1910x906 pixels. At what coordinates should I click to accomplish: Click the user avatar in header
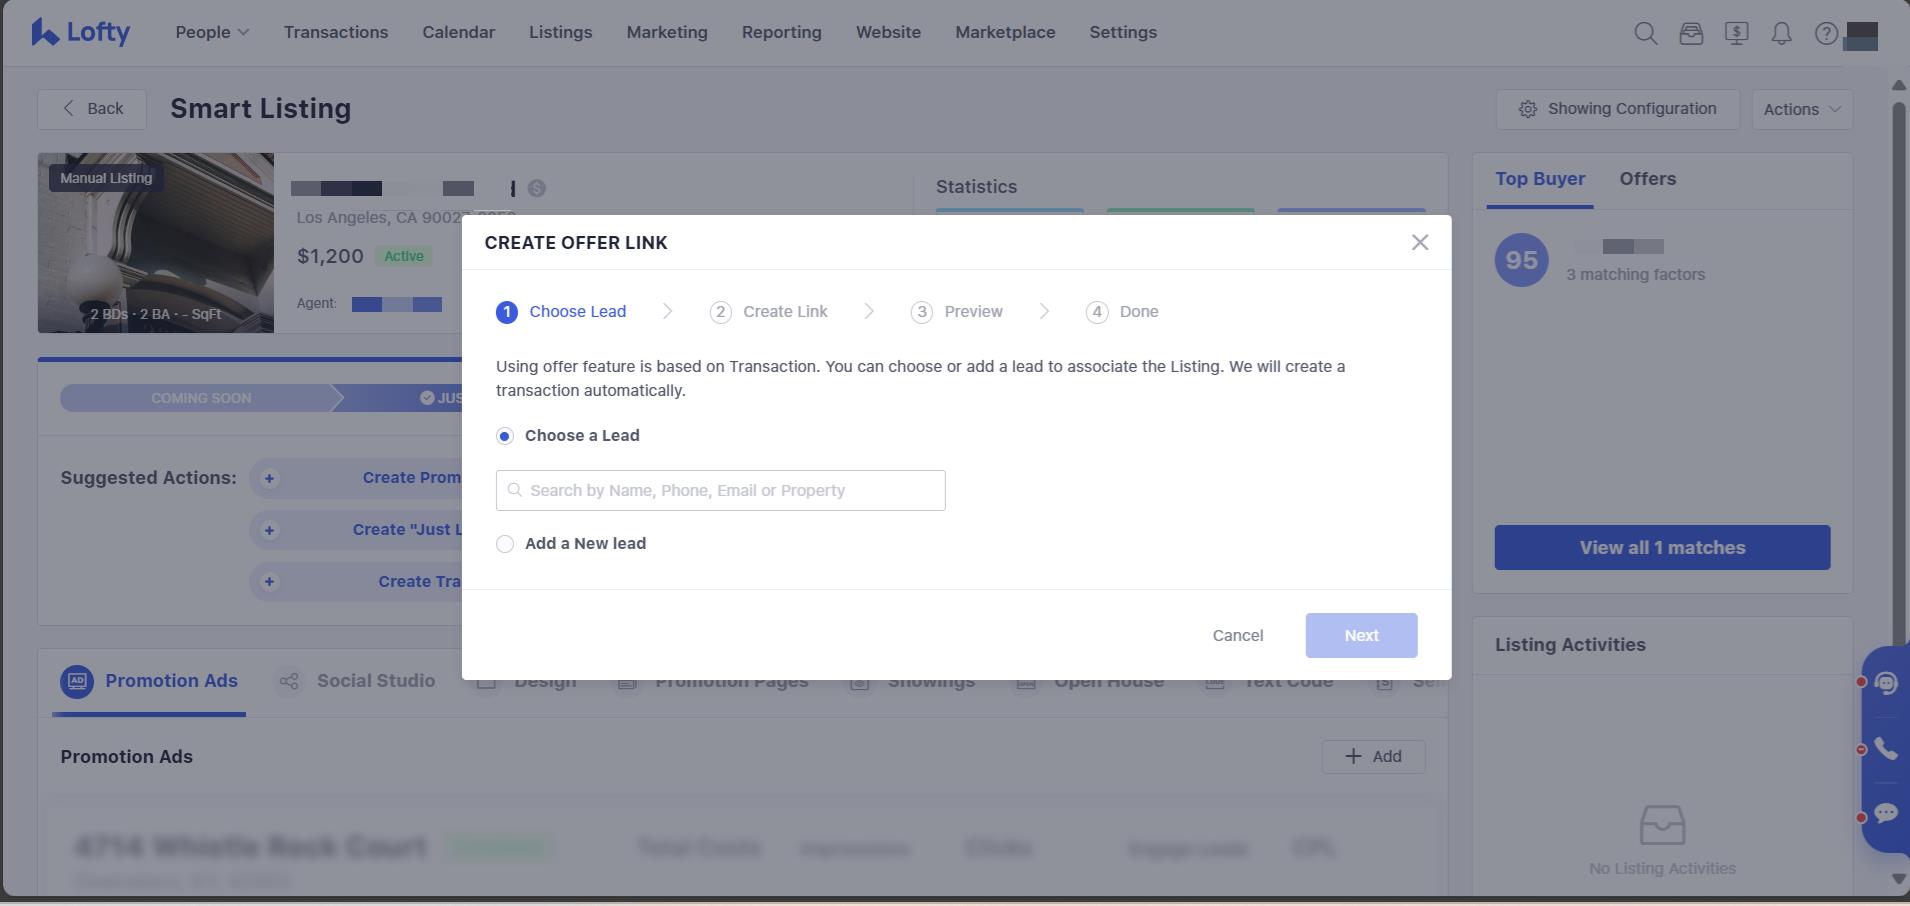click(x=1861, y=35)
